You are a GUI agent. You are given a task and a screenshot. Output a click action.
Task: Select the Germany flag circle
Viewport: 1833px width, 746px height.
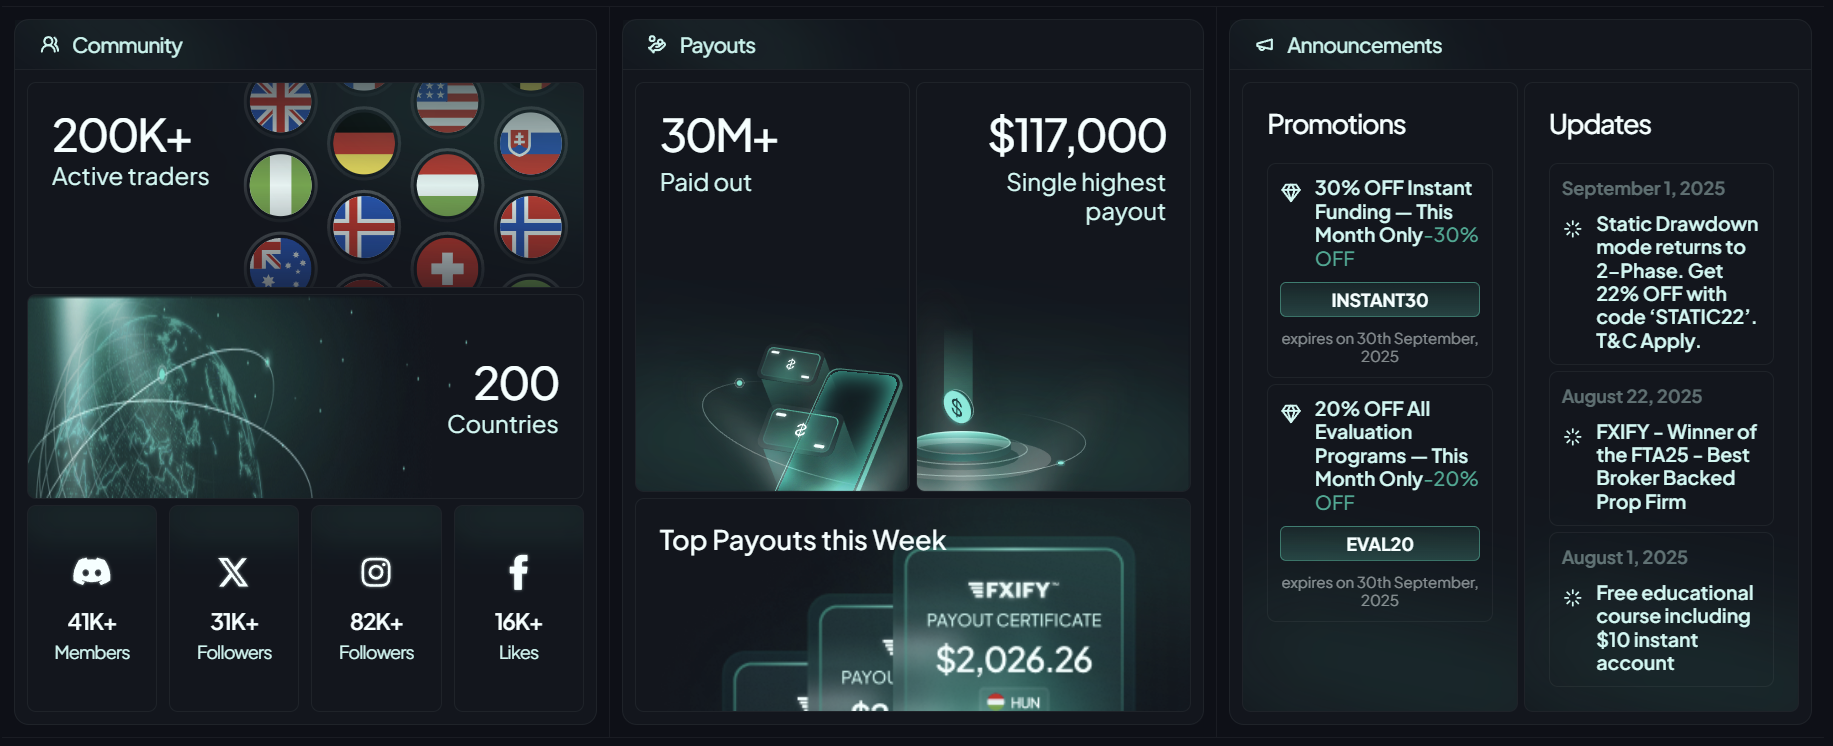coord(364,143)
